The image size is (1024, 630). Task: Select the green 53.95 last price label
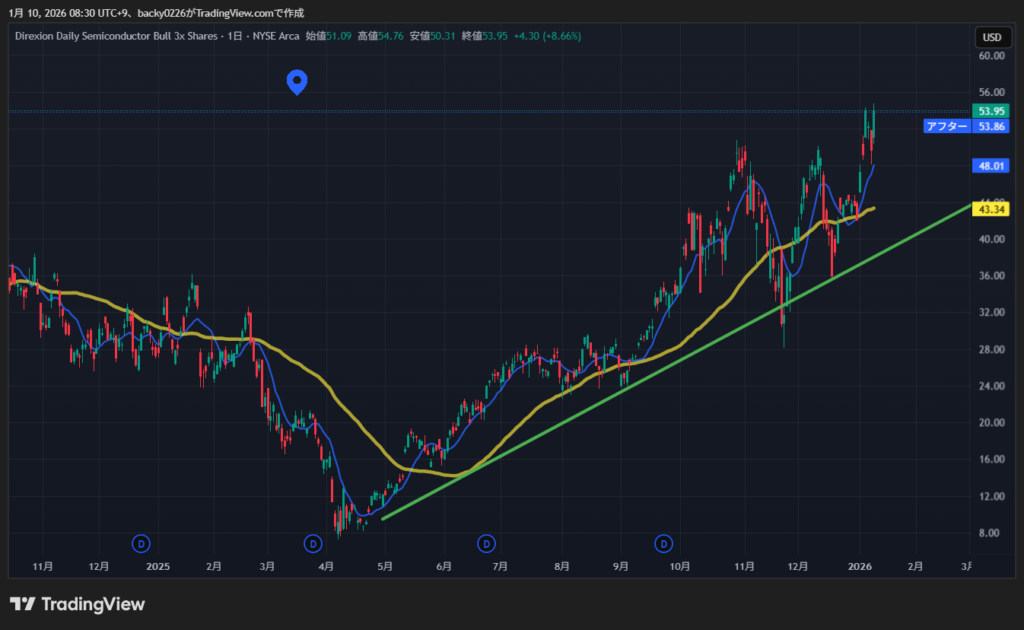(991, 111)
